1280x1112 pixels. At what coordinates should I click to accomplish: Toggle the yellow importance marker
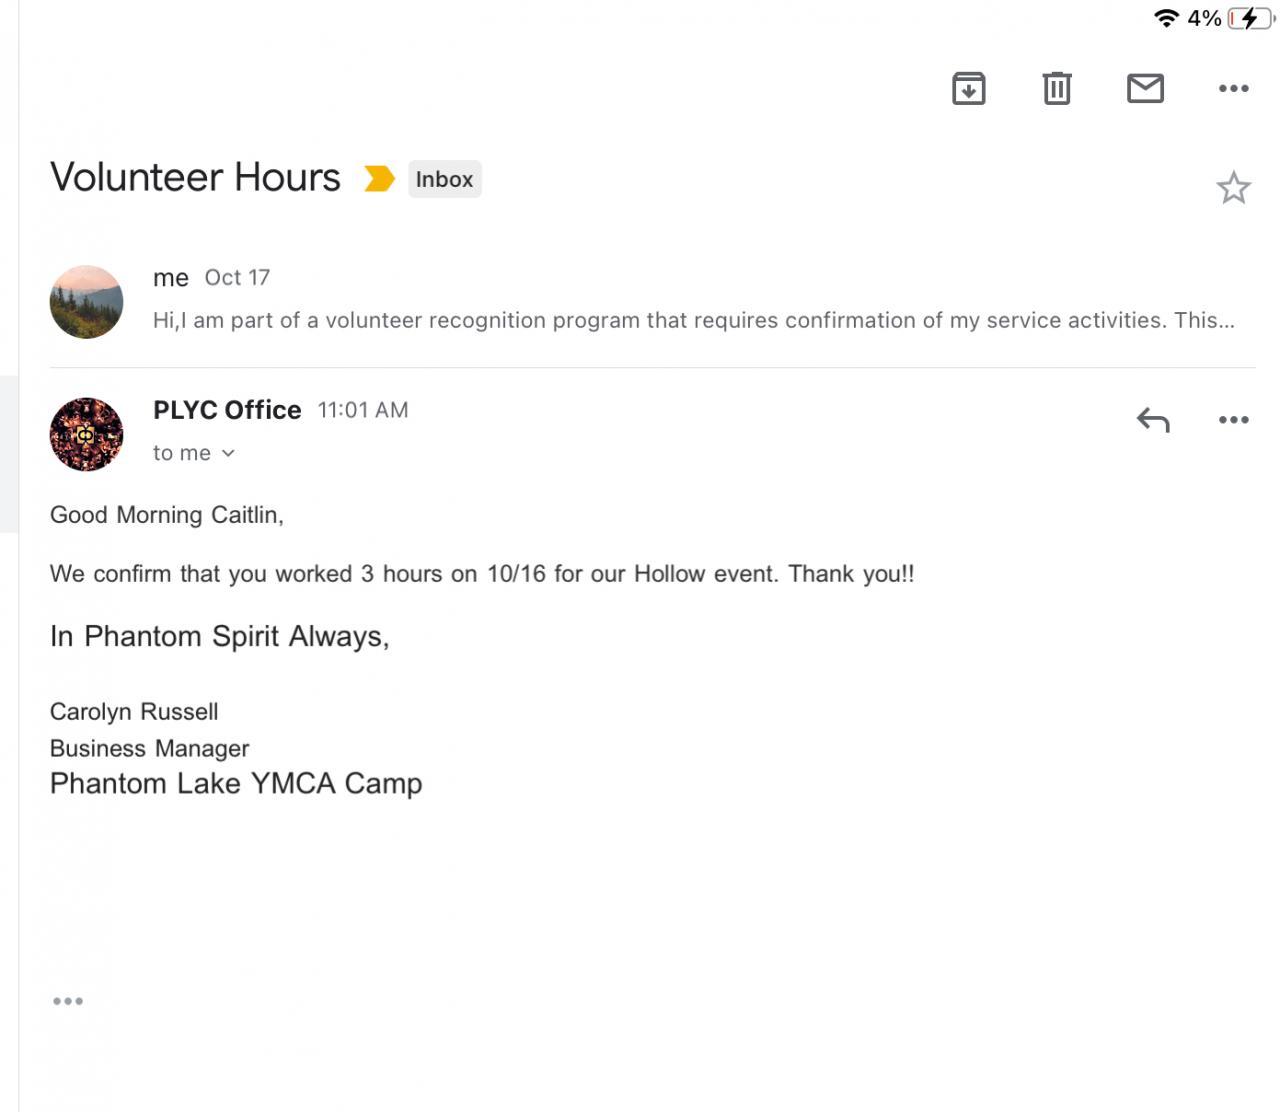[x=379, y=179]
